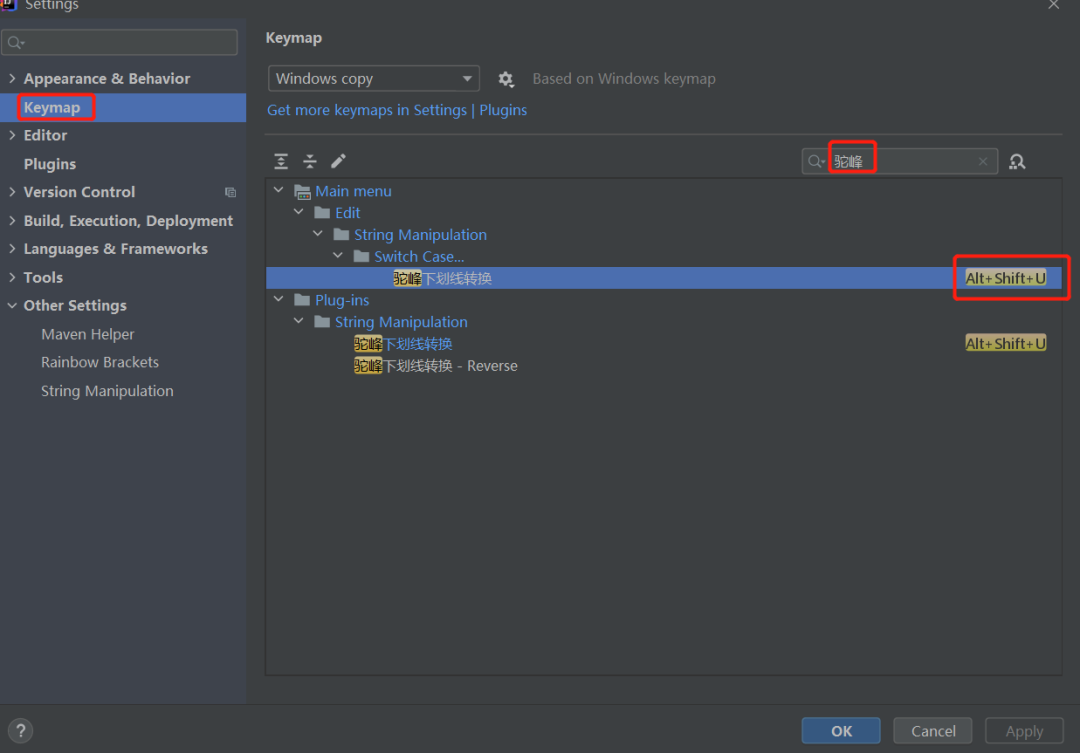Click the Find Actions by Shortcut icon
Image resolution: width=1080 pixels, height=753 pixels.
[1017, 162]
